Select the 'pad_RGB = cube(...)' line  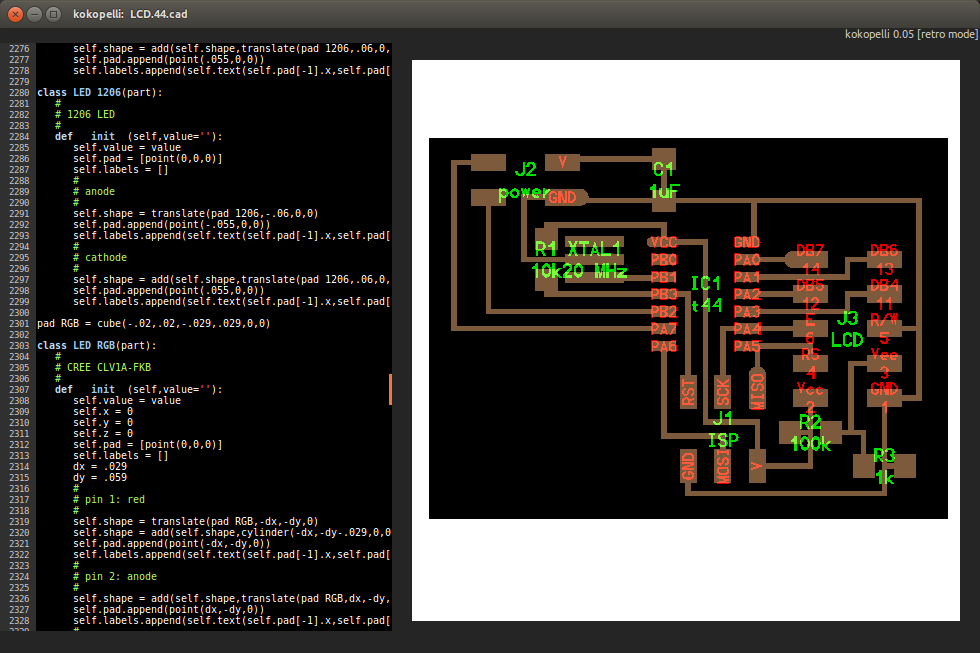point(154,324)
